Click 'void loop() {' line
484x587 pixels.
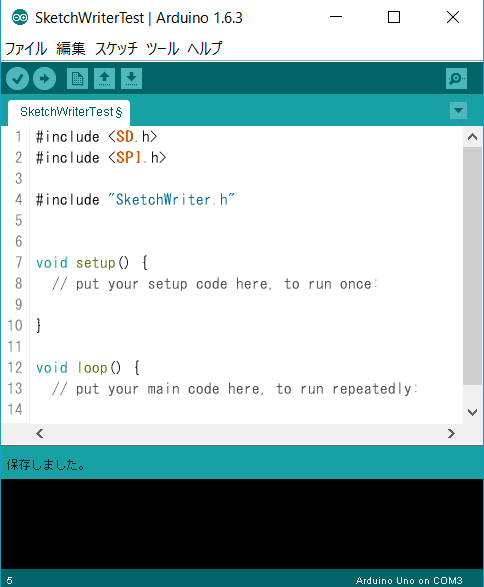88,368
